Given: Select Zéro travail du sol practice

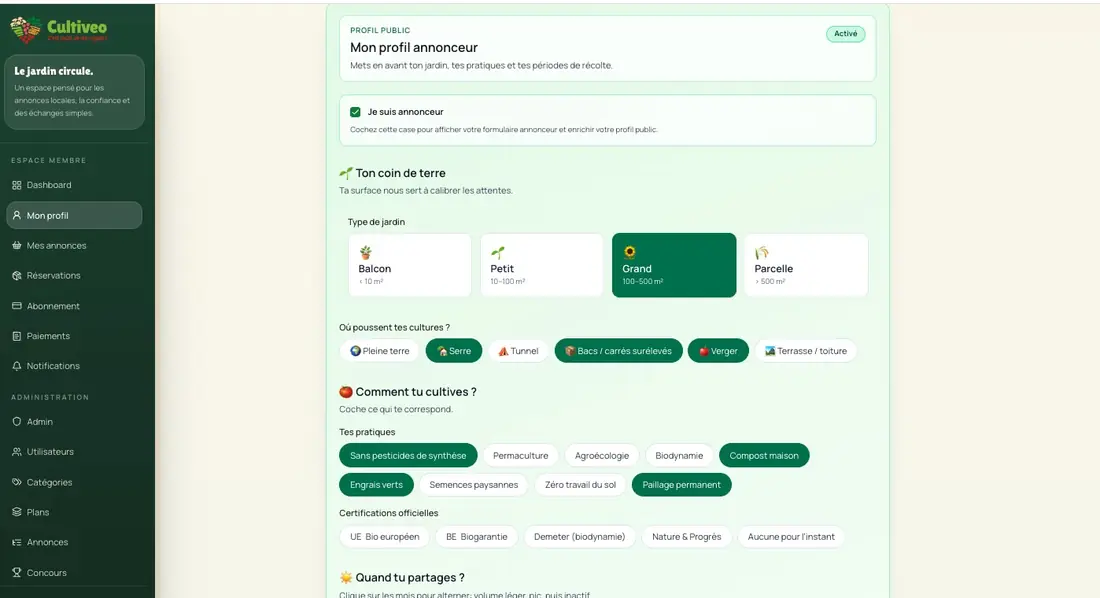Looking at the screenshot, I should [580, 485].
